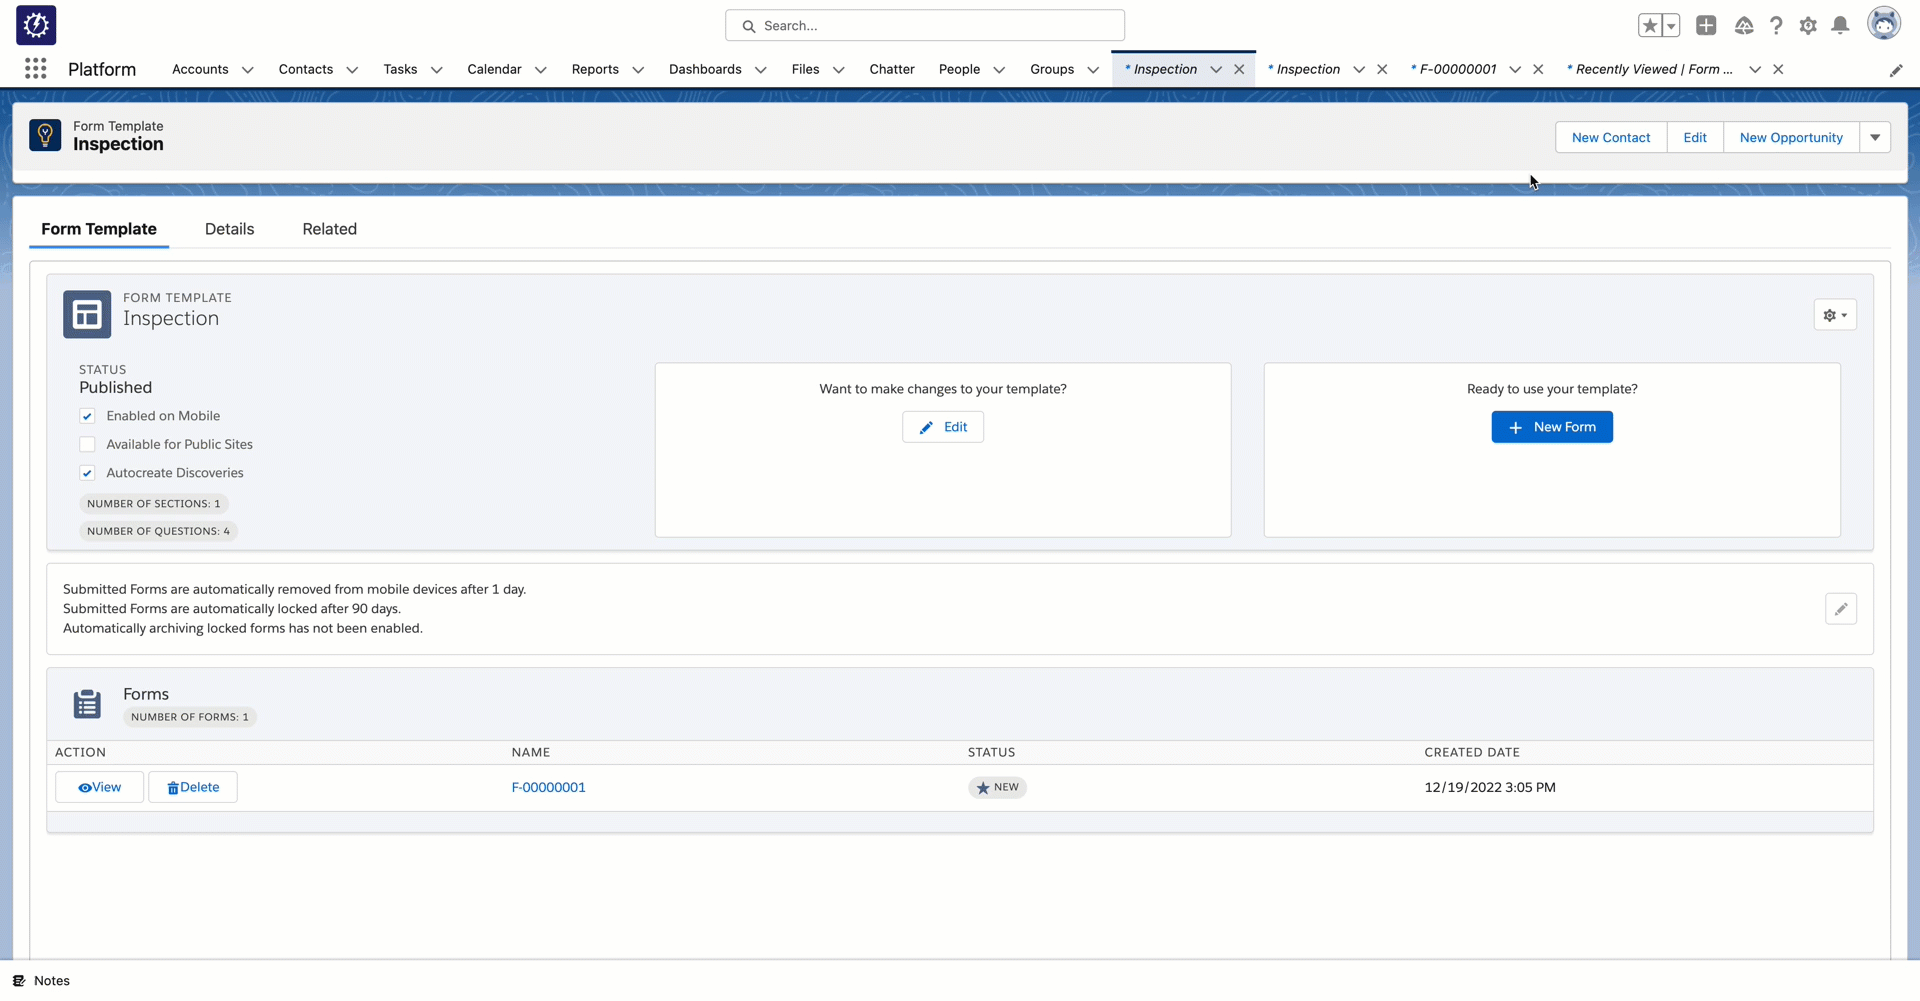This screenshot has width=1920, height=1001.
Task: Delete form F-00000001
Action: click(193, 787)
